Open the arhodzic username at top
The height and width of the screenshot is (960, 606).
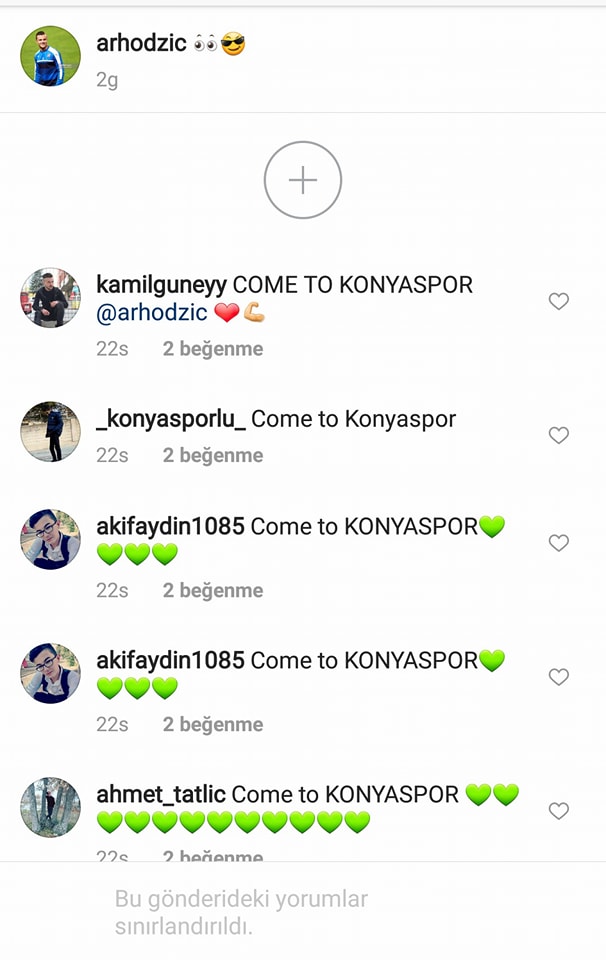(x=141, y=43)
